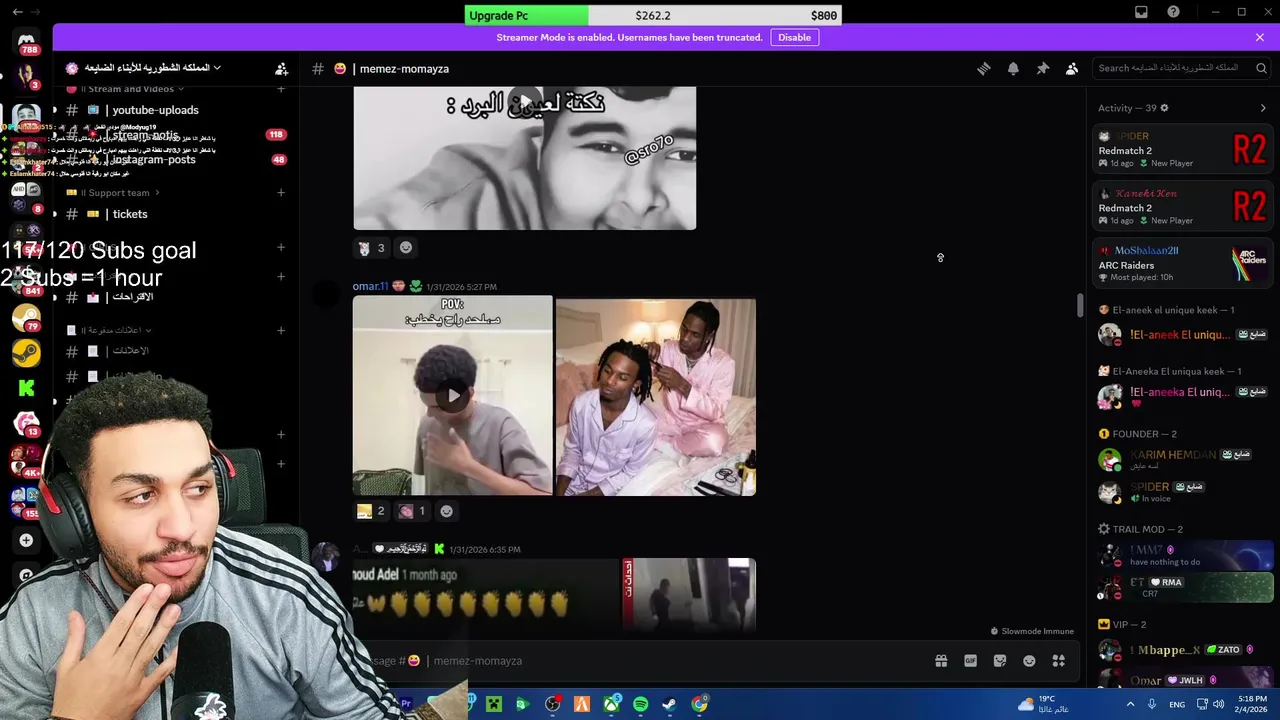Open Kaneki Ken's Redmatch 2 activity card
The image size is (1280, 720).
tap(1183, 207)
